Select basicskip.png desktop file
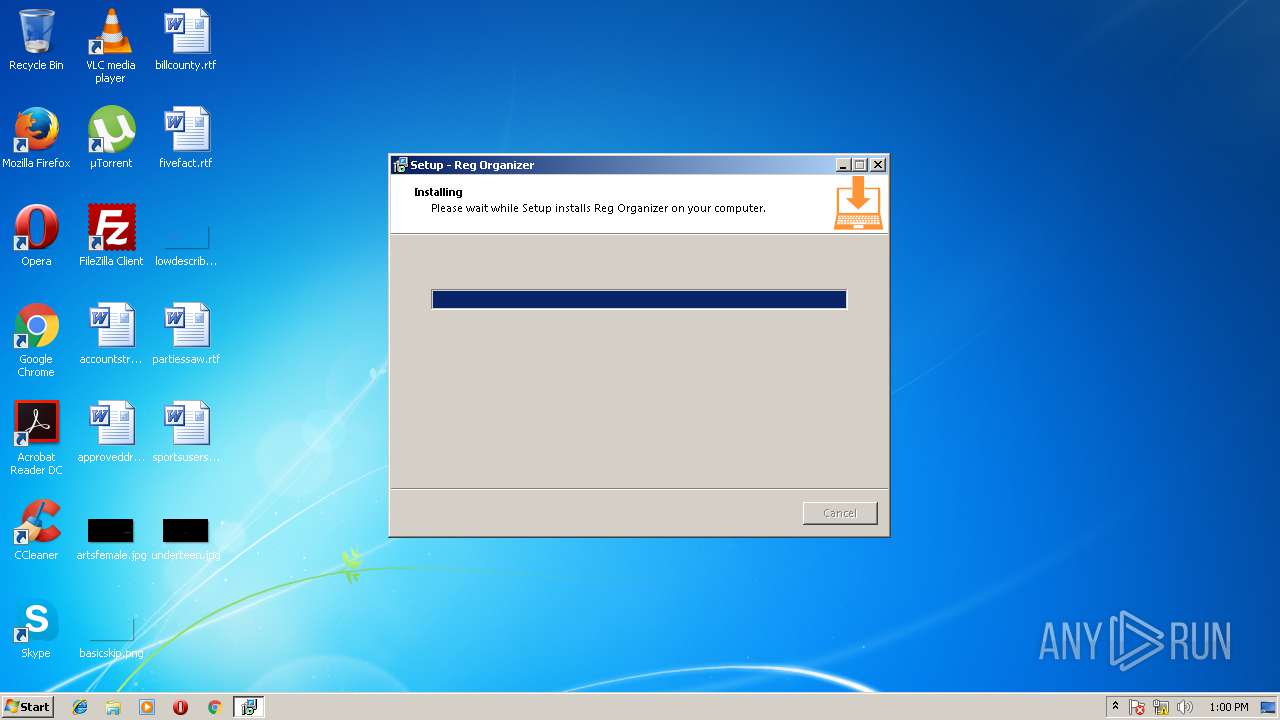The image size is (1280, 720). coord(111,638)
